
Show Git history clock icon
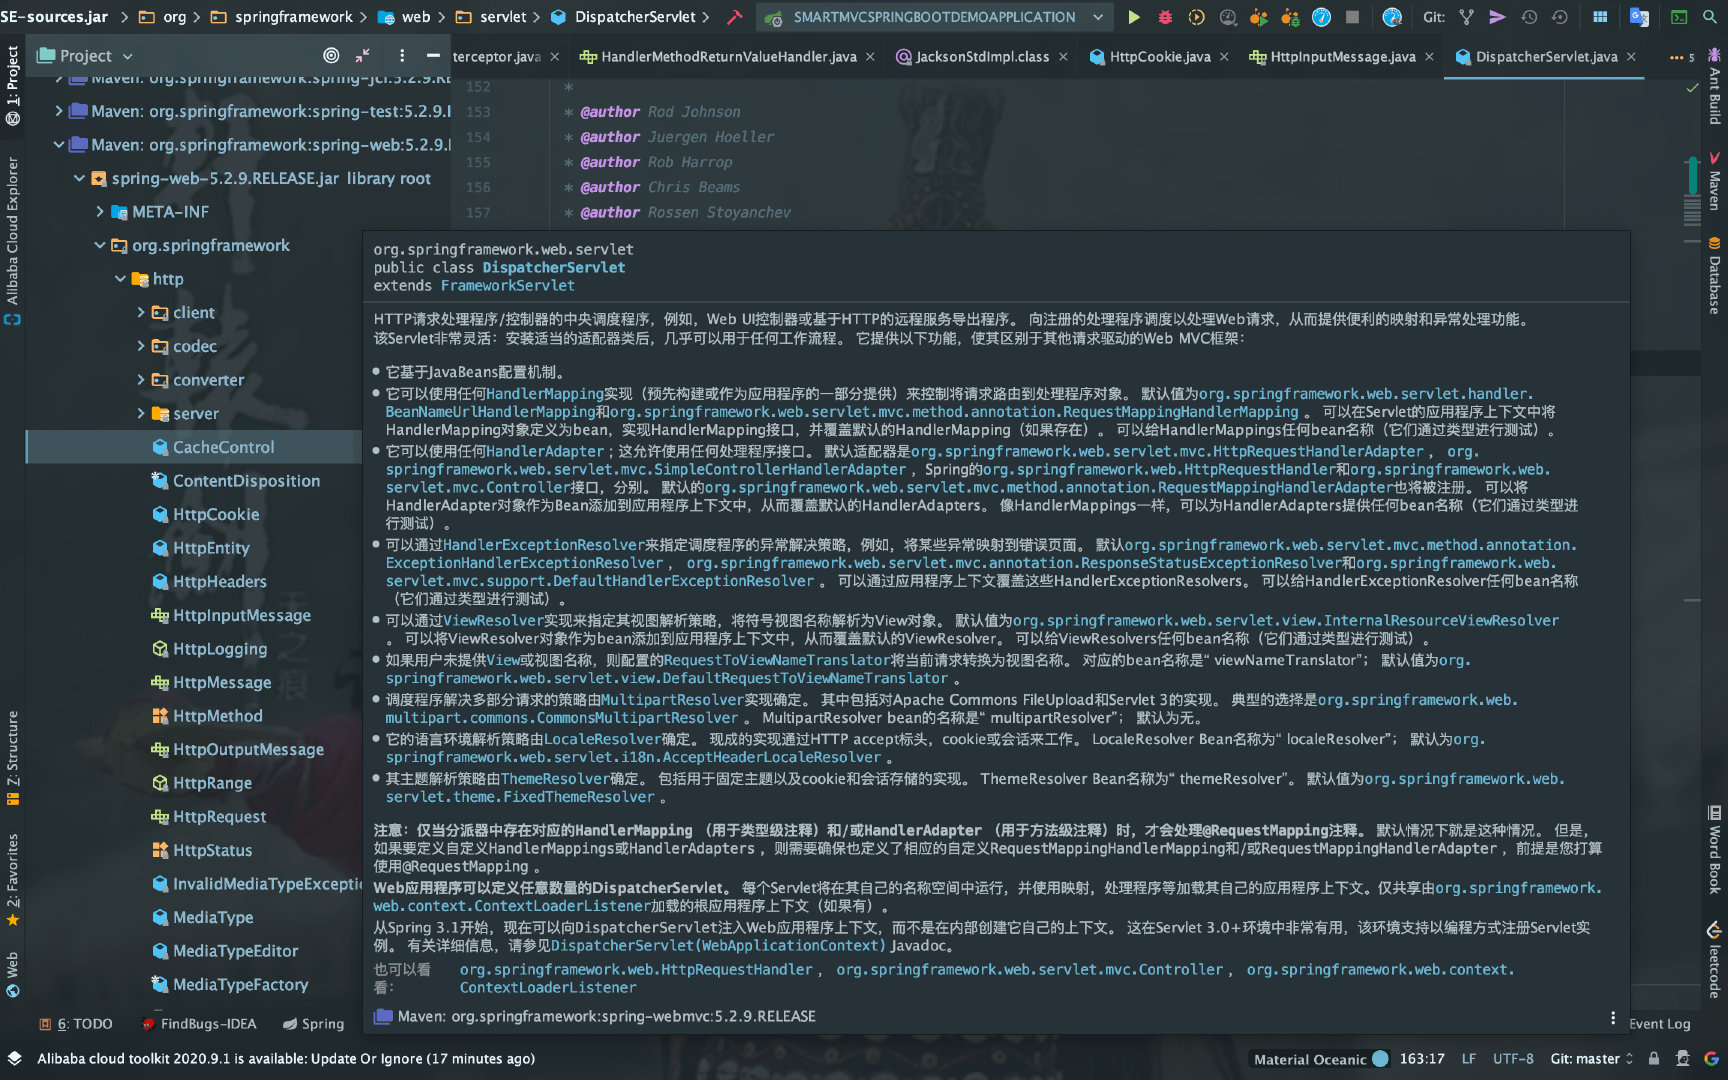pos(1529,17)
